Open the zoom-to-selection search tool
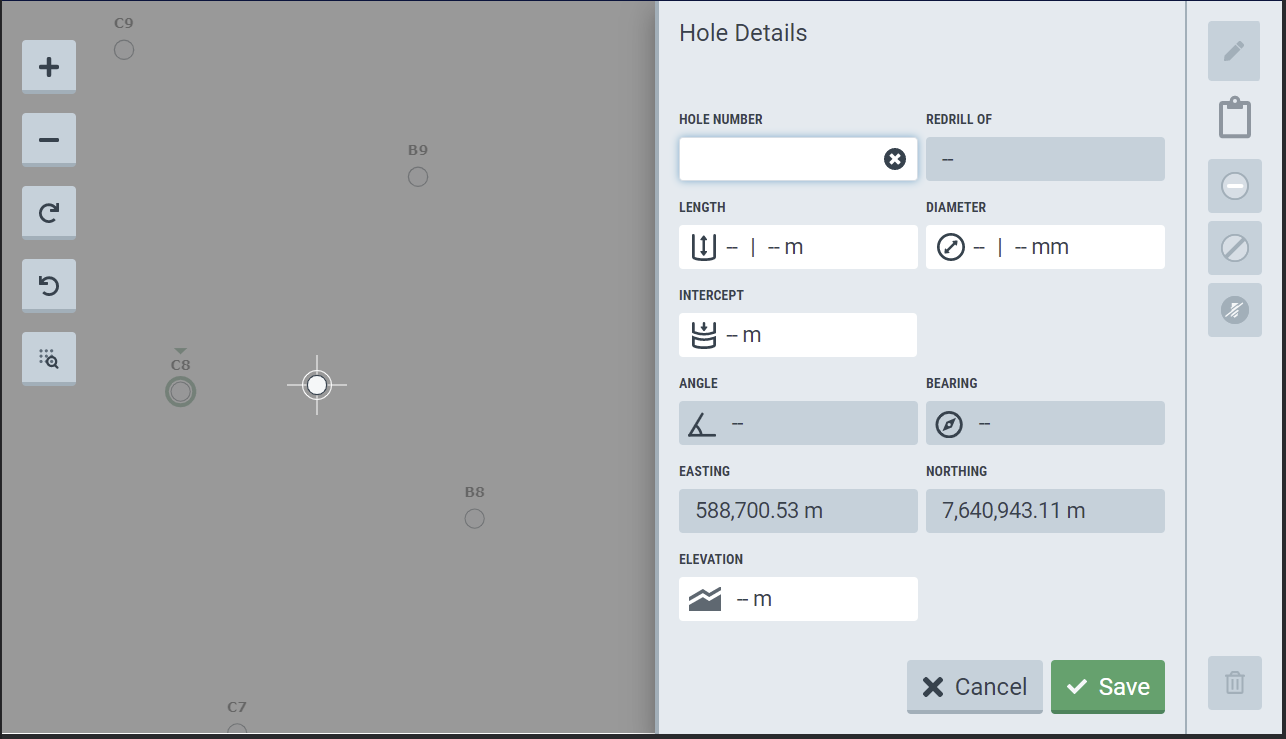The height and width of the screenshot is (739, 1286). tap(49, 359)
